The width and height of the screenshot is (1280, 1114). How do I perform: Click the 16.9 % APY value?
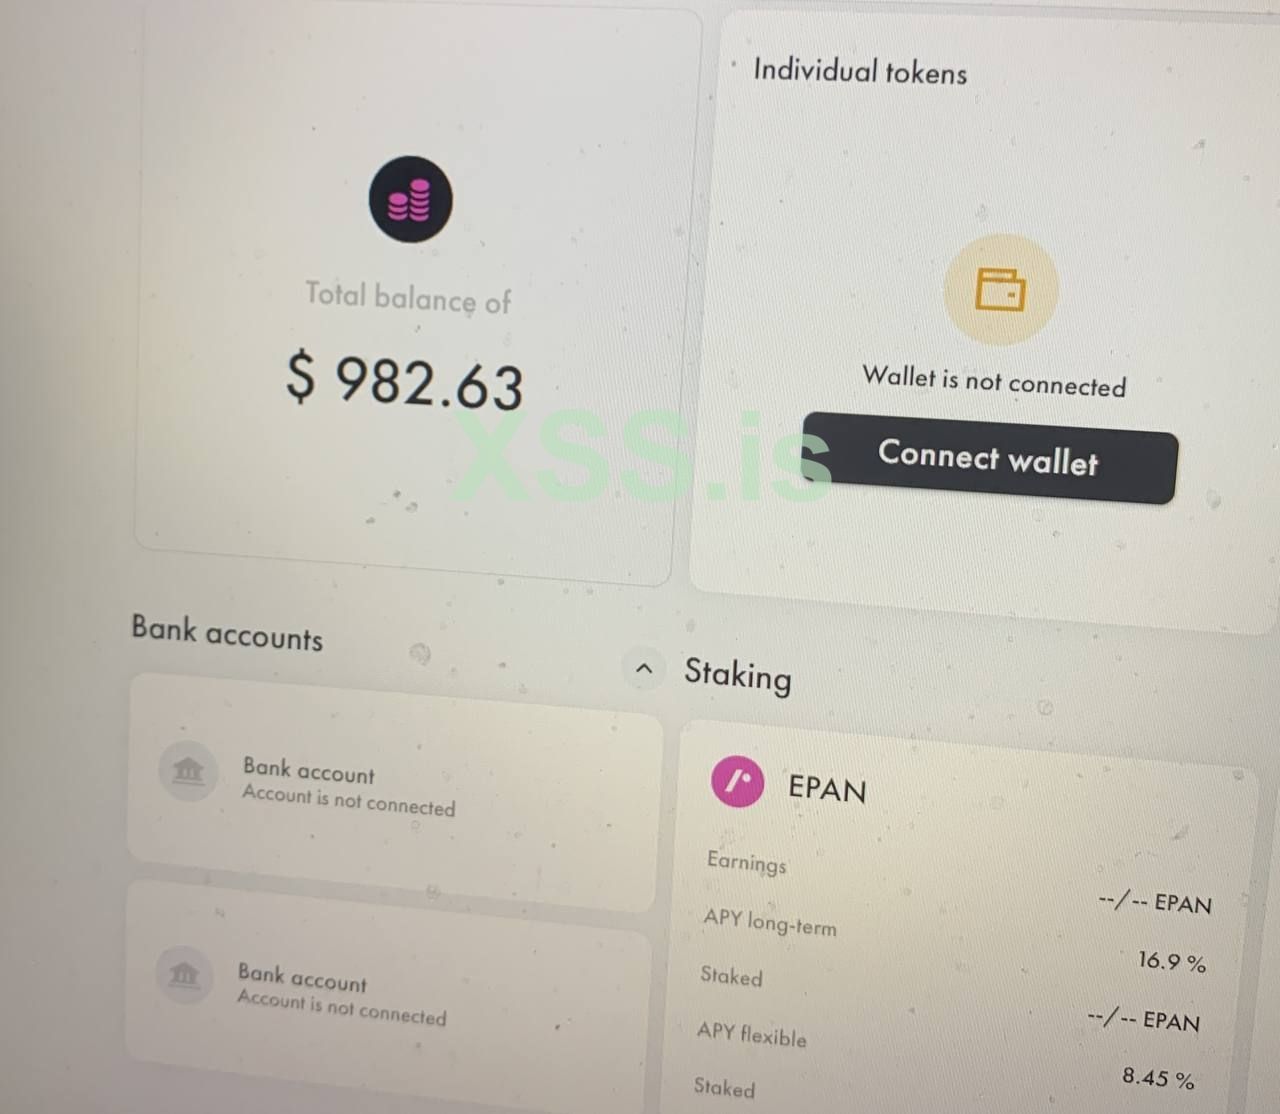click(x=1172, y=962)
